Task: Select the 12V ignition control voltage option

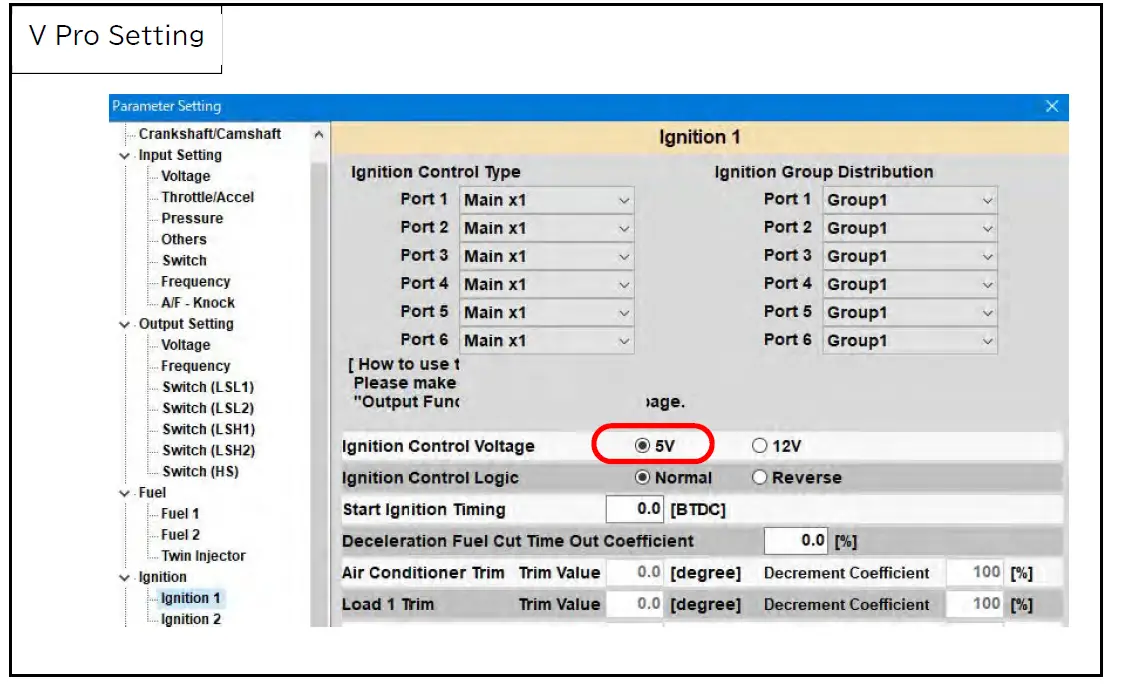Action: [759, 446]
